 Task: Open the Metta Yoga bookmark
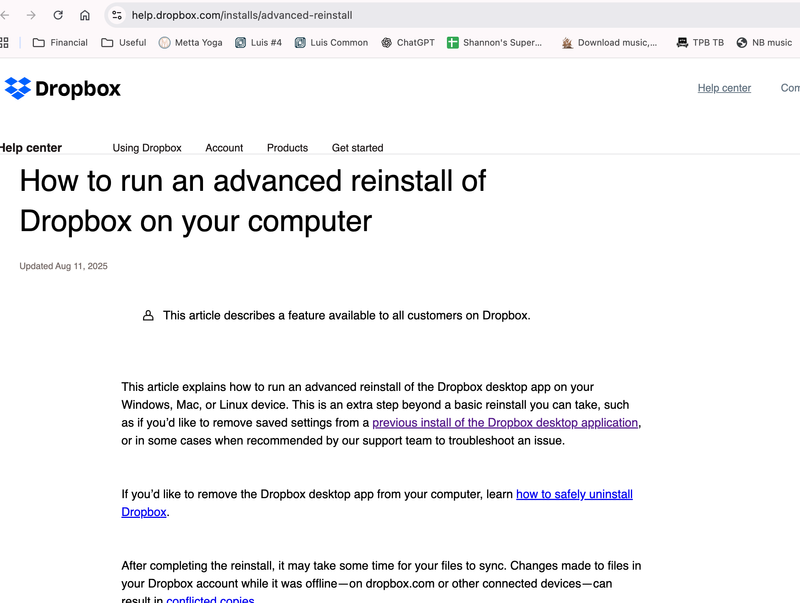(x=190, y=43)
